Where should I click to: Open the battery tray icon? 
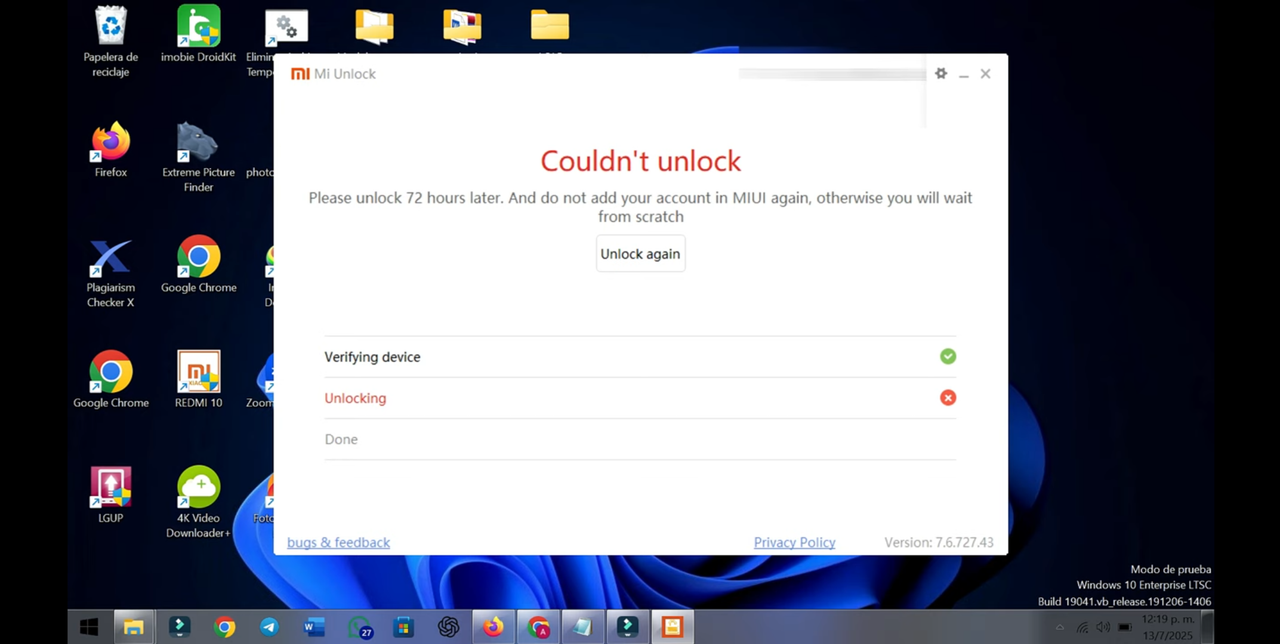click(1125, 627)
